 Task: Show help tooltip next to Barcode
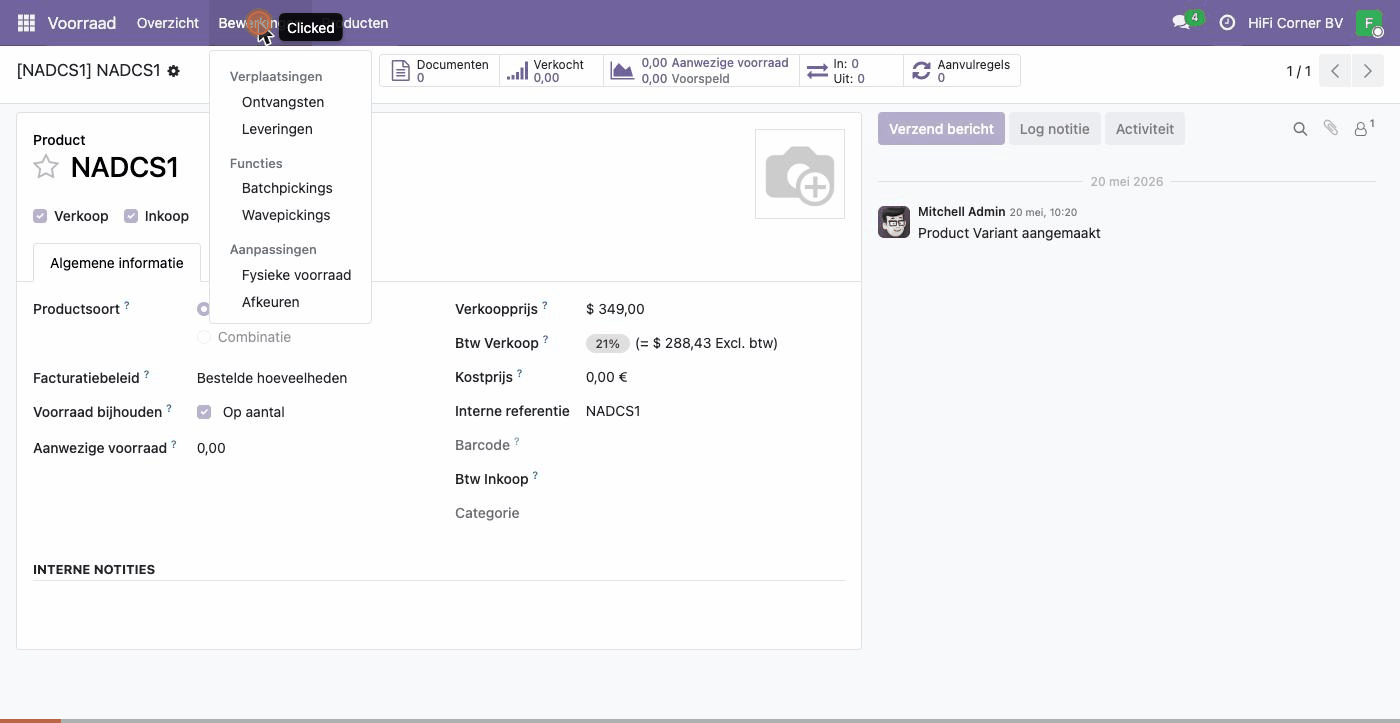click(517, 441)
